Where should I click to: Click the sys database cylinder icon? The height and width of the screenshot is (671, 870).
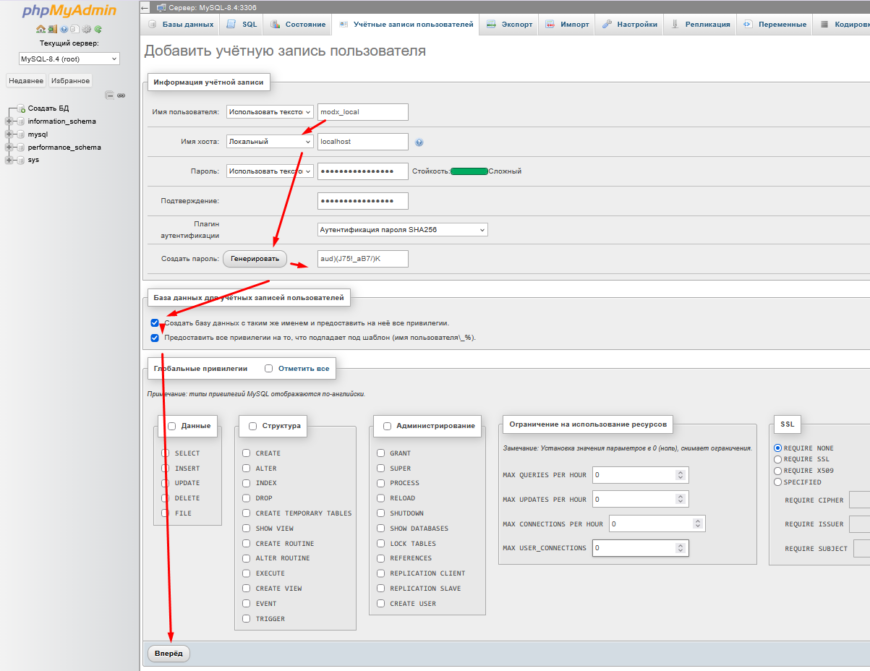click(x=21, y=160)
